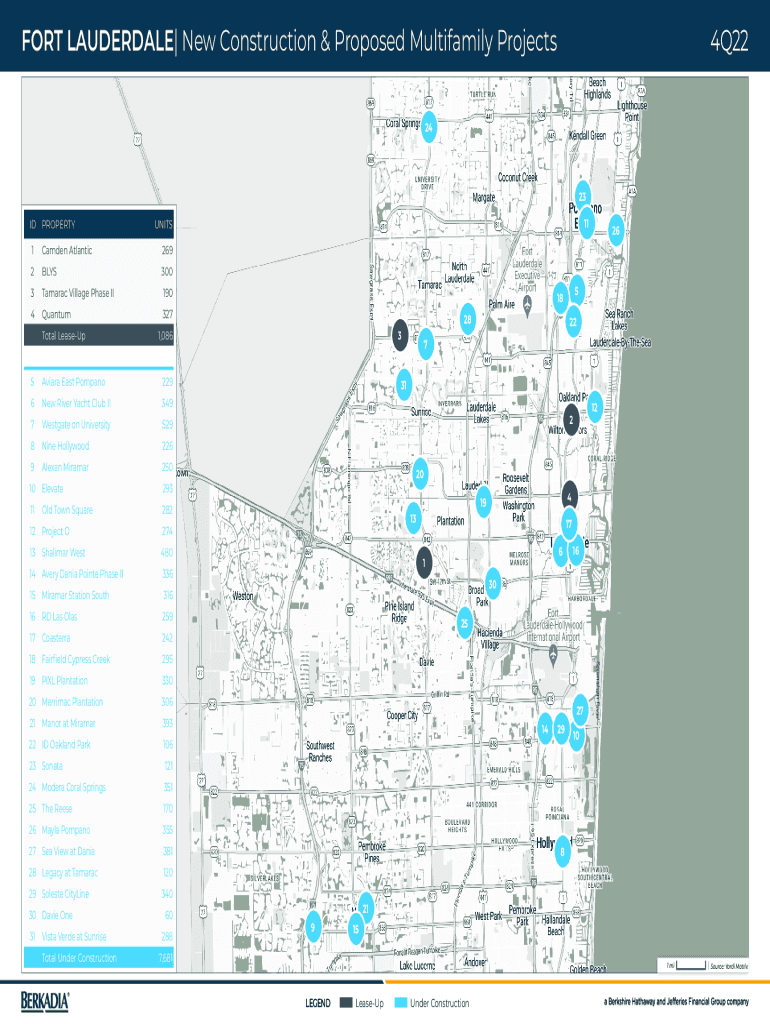The width and height of the screenshot is (770, 1024).
Task: Select Camden Atlantic row in property table
Action: click(x=101, y=250)
